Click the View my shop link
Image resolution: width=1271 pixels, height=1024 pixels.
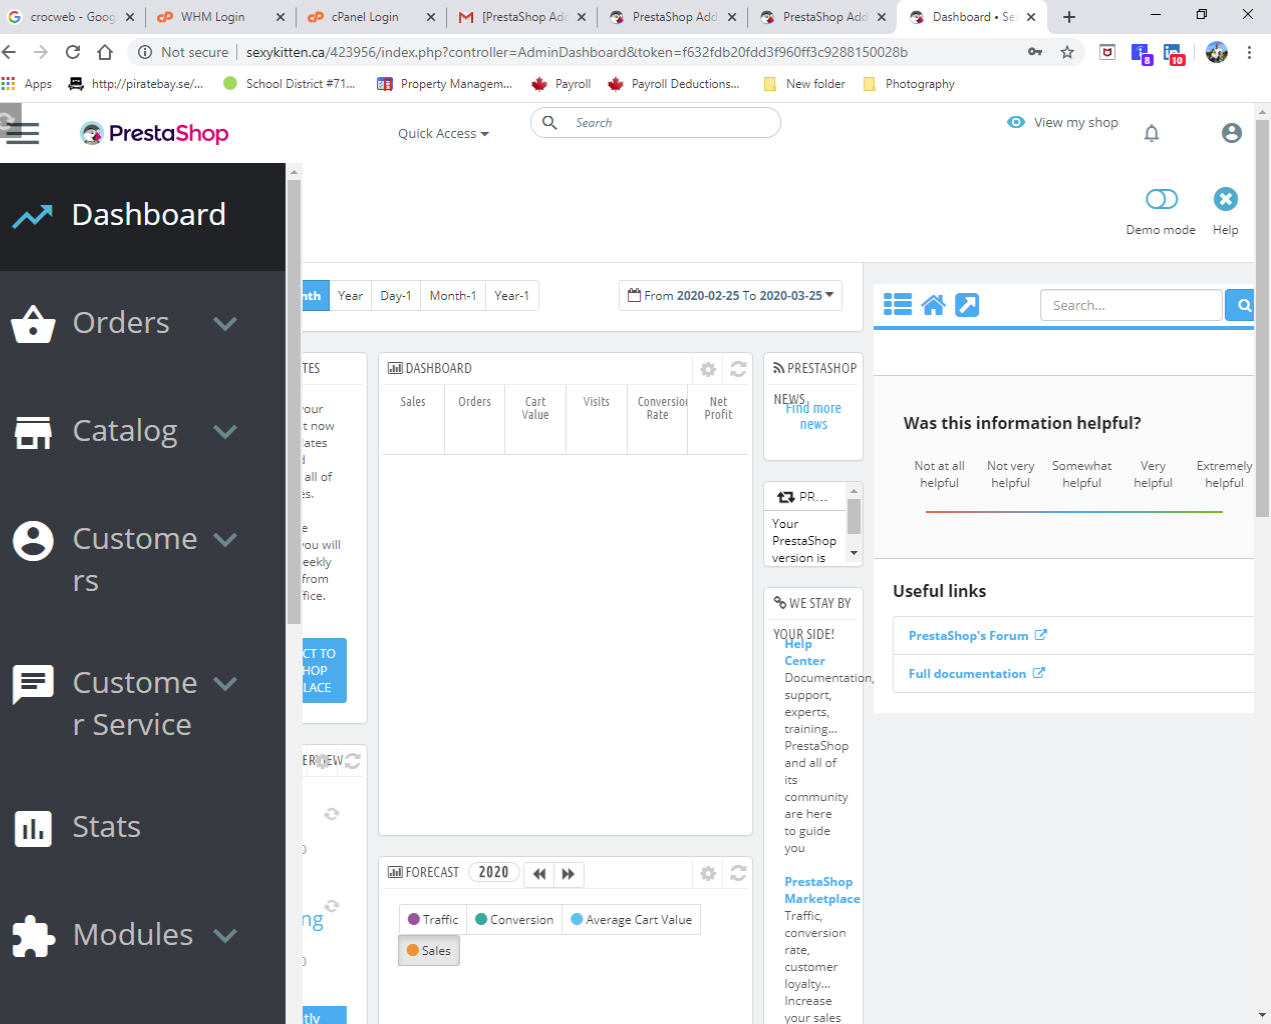point(1076,122)
